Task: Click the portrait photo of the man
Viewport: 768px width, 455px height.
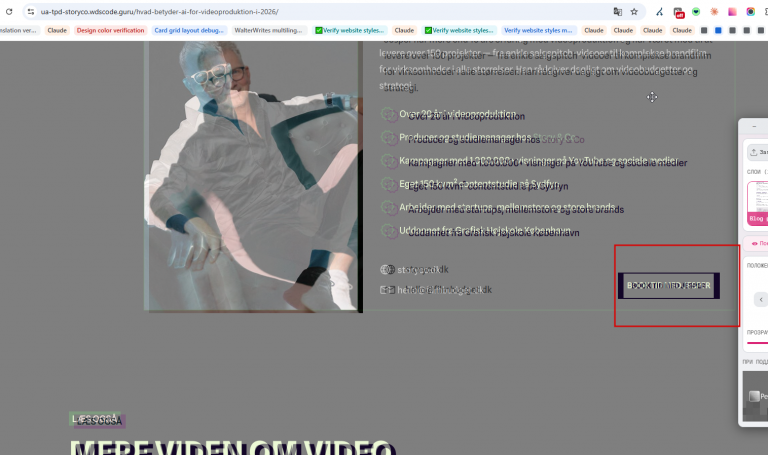Action: (x=253, y=176)
